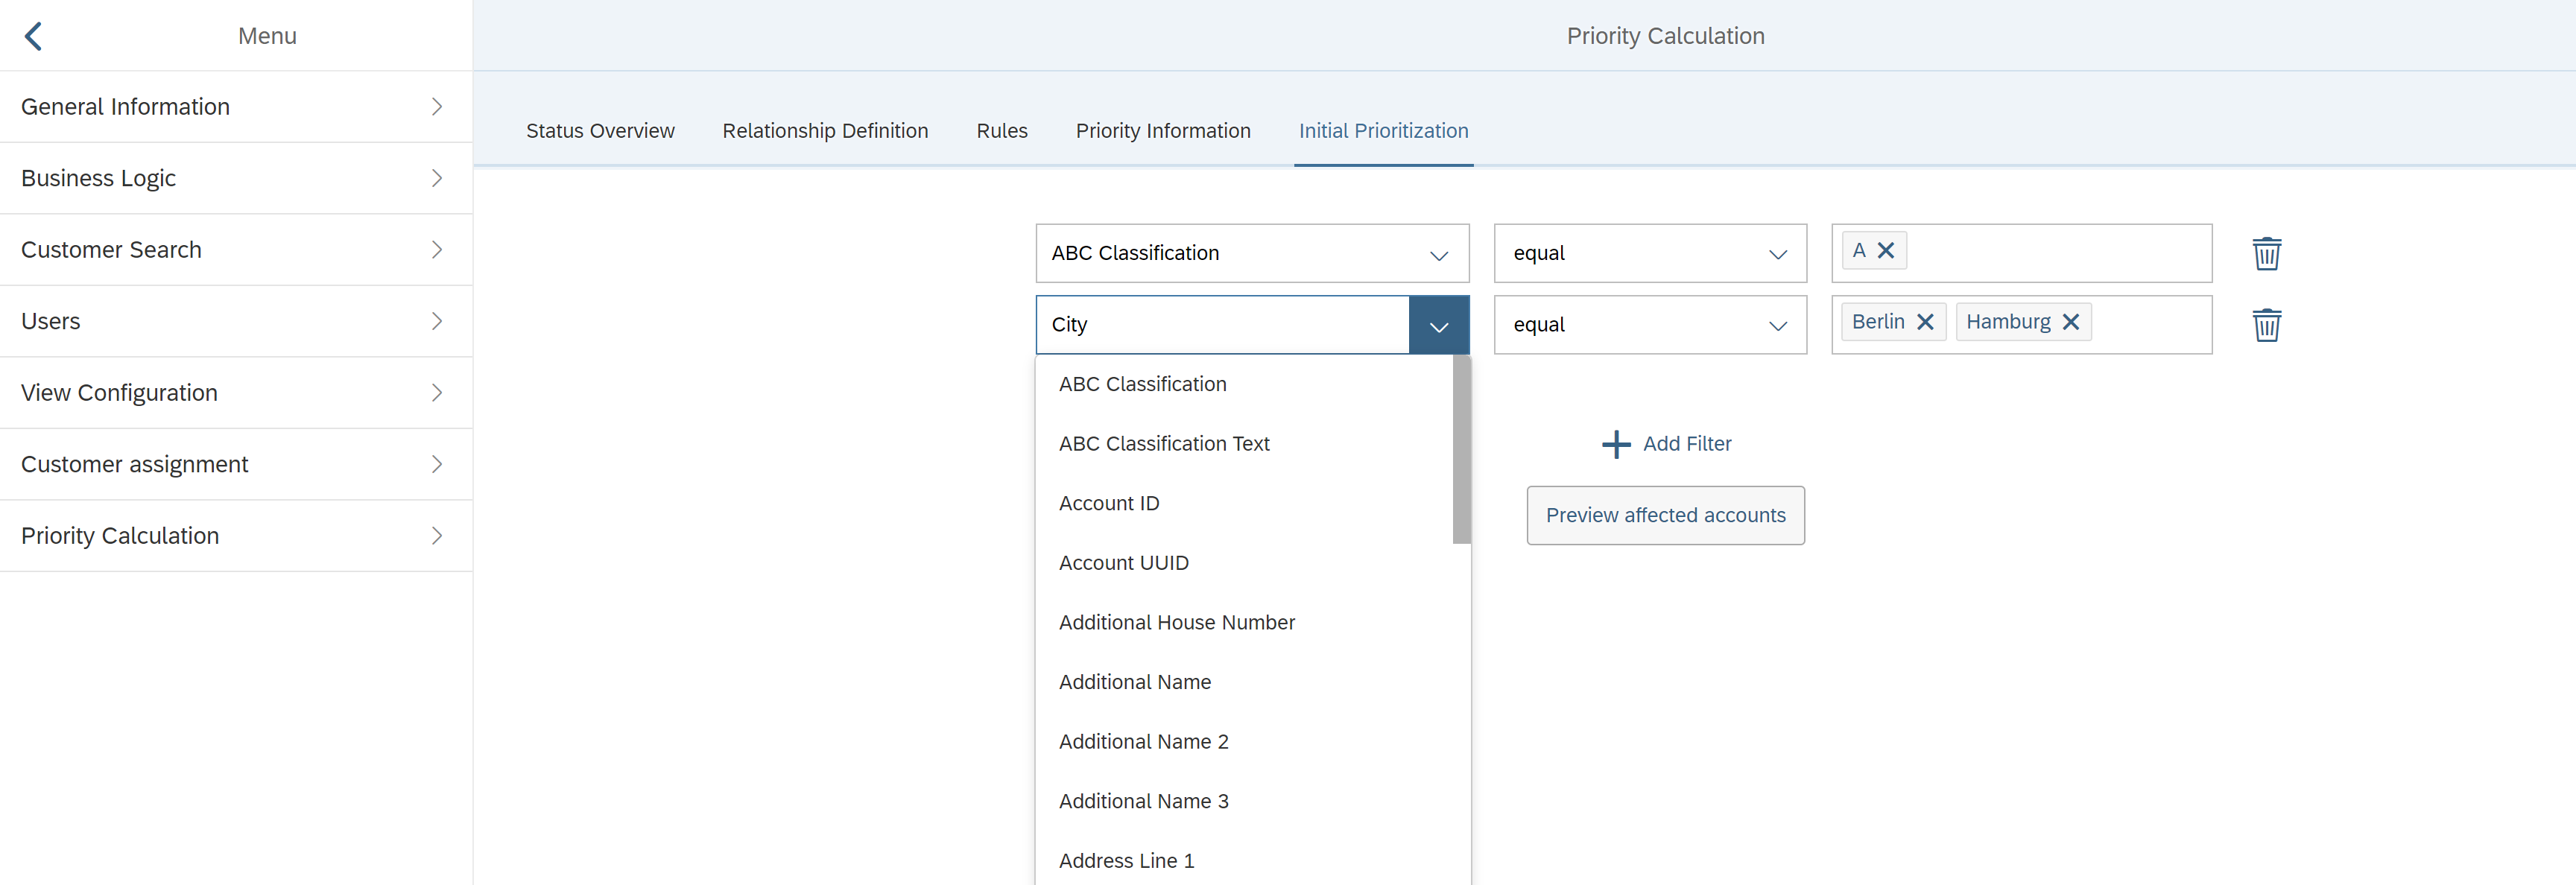Choose ABC Classification from dropdown list

click(1244, 384)
